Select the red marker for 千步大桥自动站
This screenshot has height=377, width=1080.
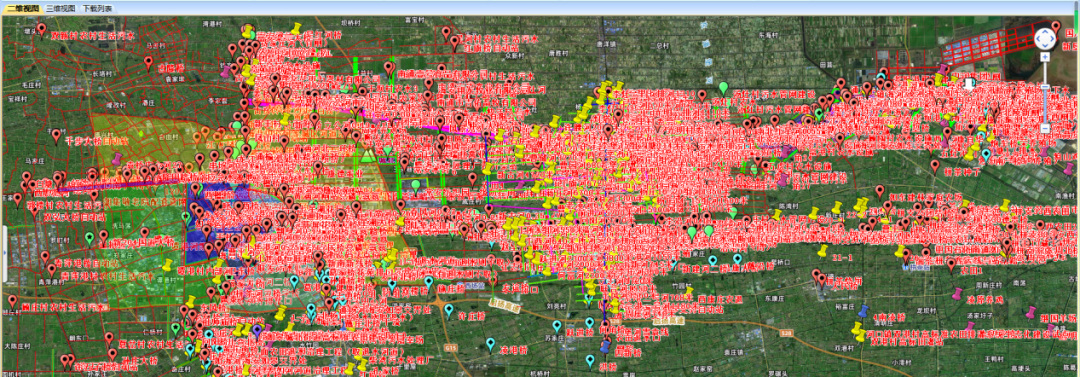tap(56, 136)
